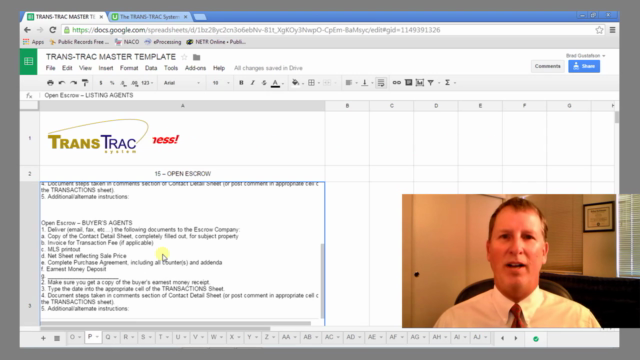Open the merge cells option
The height and width of the screenshot is (360, 640).
pos(327,83)
